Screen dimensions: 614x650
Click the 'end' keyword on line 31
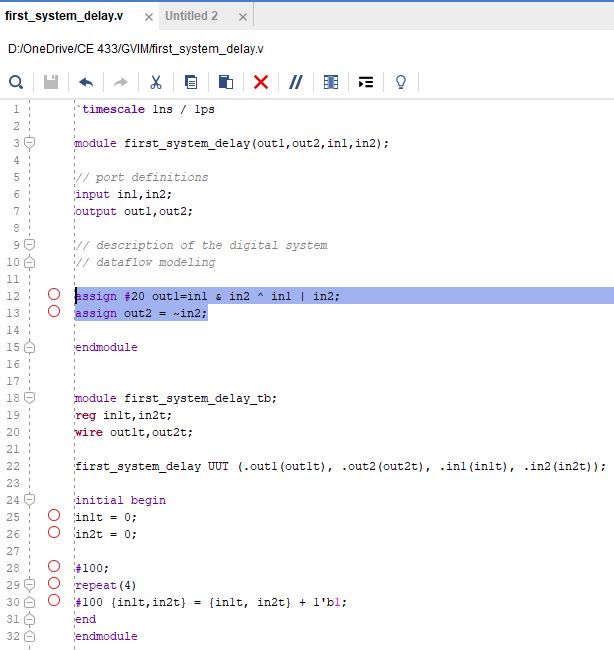click(x=85, y=619)
